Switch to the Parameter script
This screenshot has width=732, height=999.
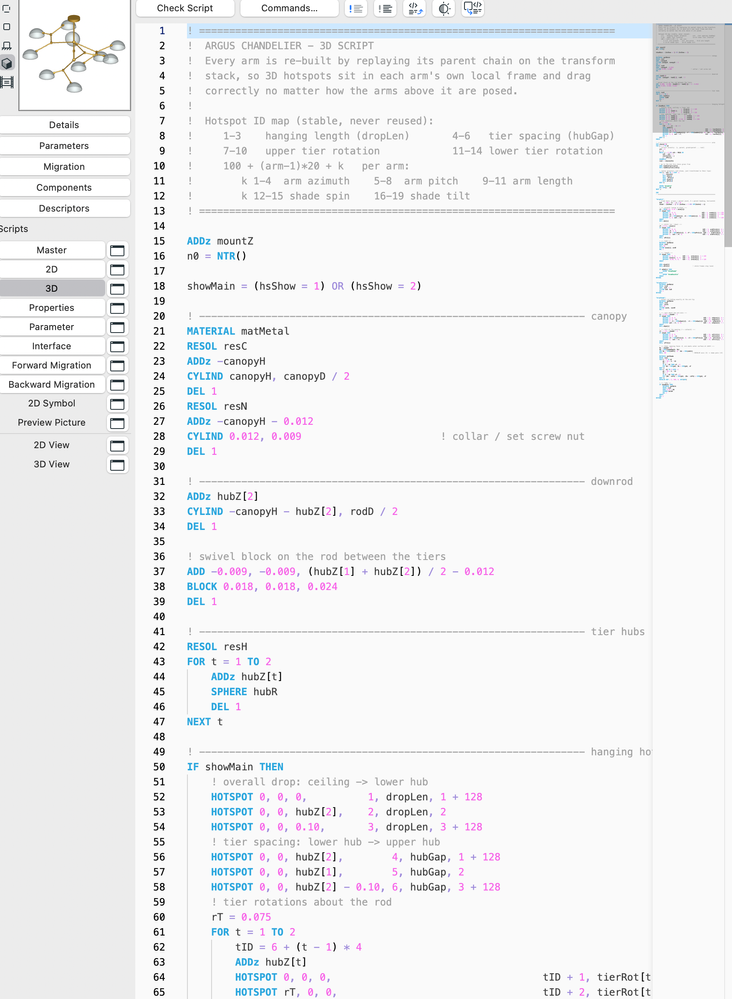pos(52,327)
